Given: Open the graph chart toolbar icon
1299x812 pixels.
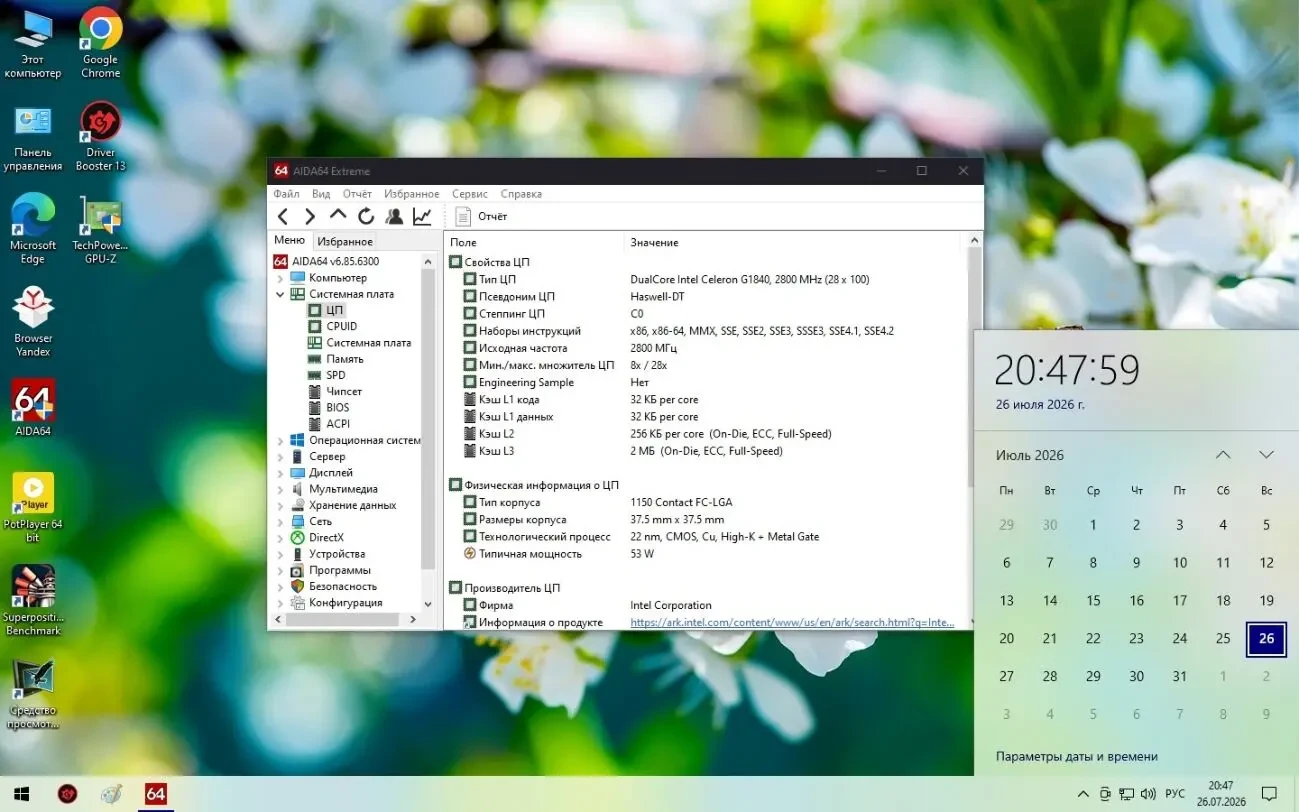Looking at the screenshot, I should 422,216.
